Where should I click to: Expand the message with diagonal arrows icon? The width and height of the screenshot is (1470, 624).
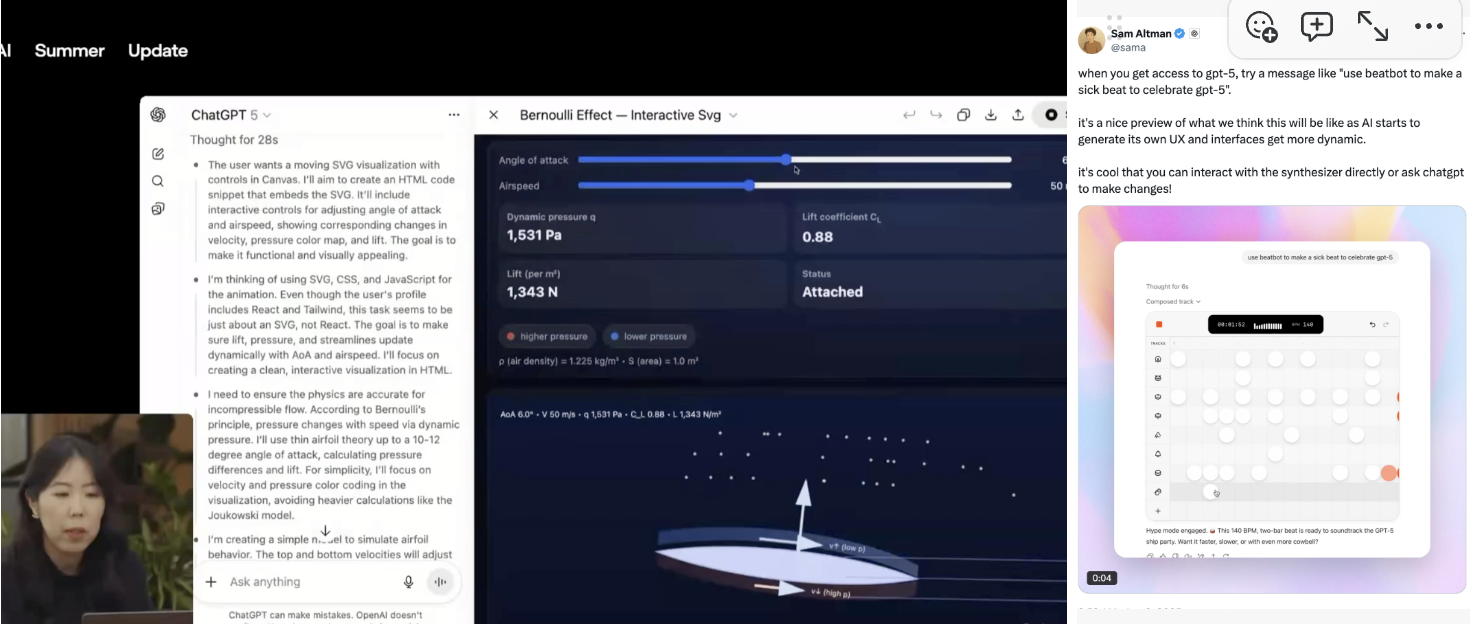click(1372, 27)
